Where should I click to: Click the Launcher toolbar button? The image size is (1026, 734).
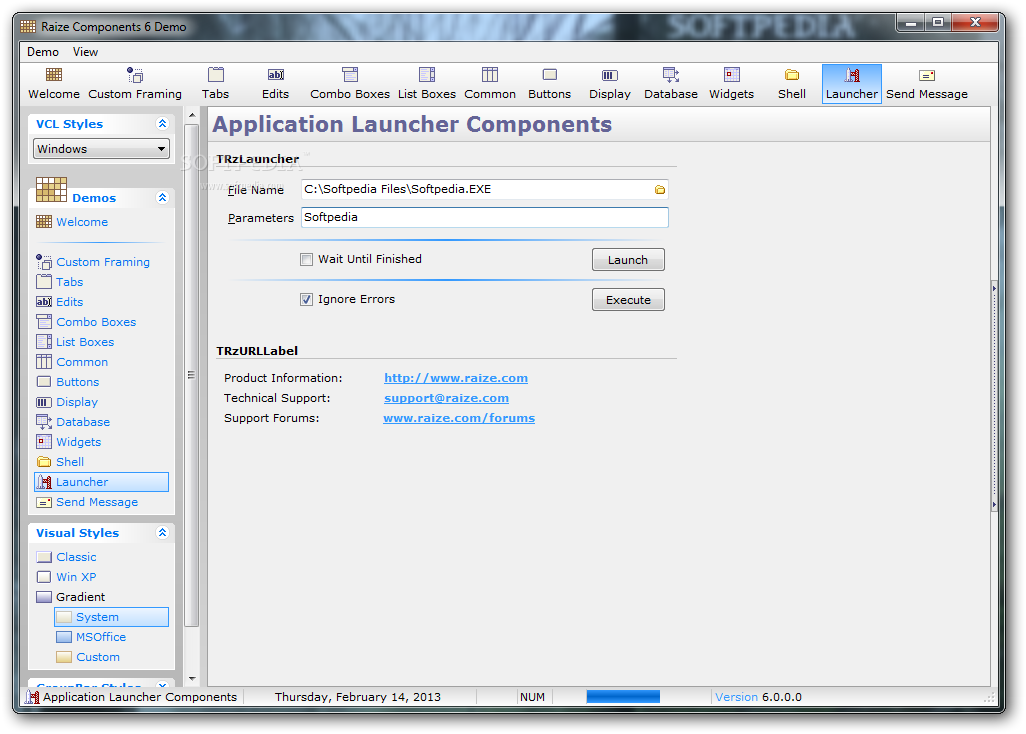(x=851, y=84)
